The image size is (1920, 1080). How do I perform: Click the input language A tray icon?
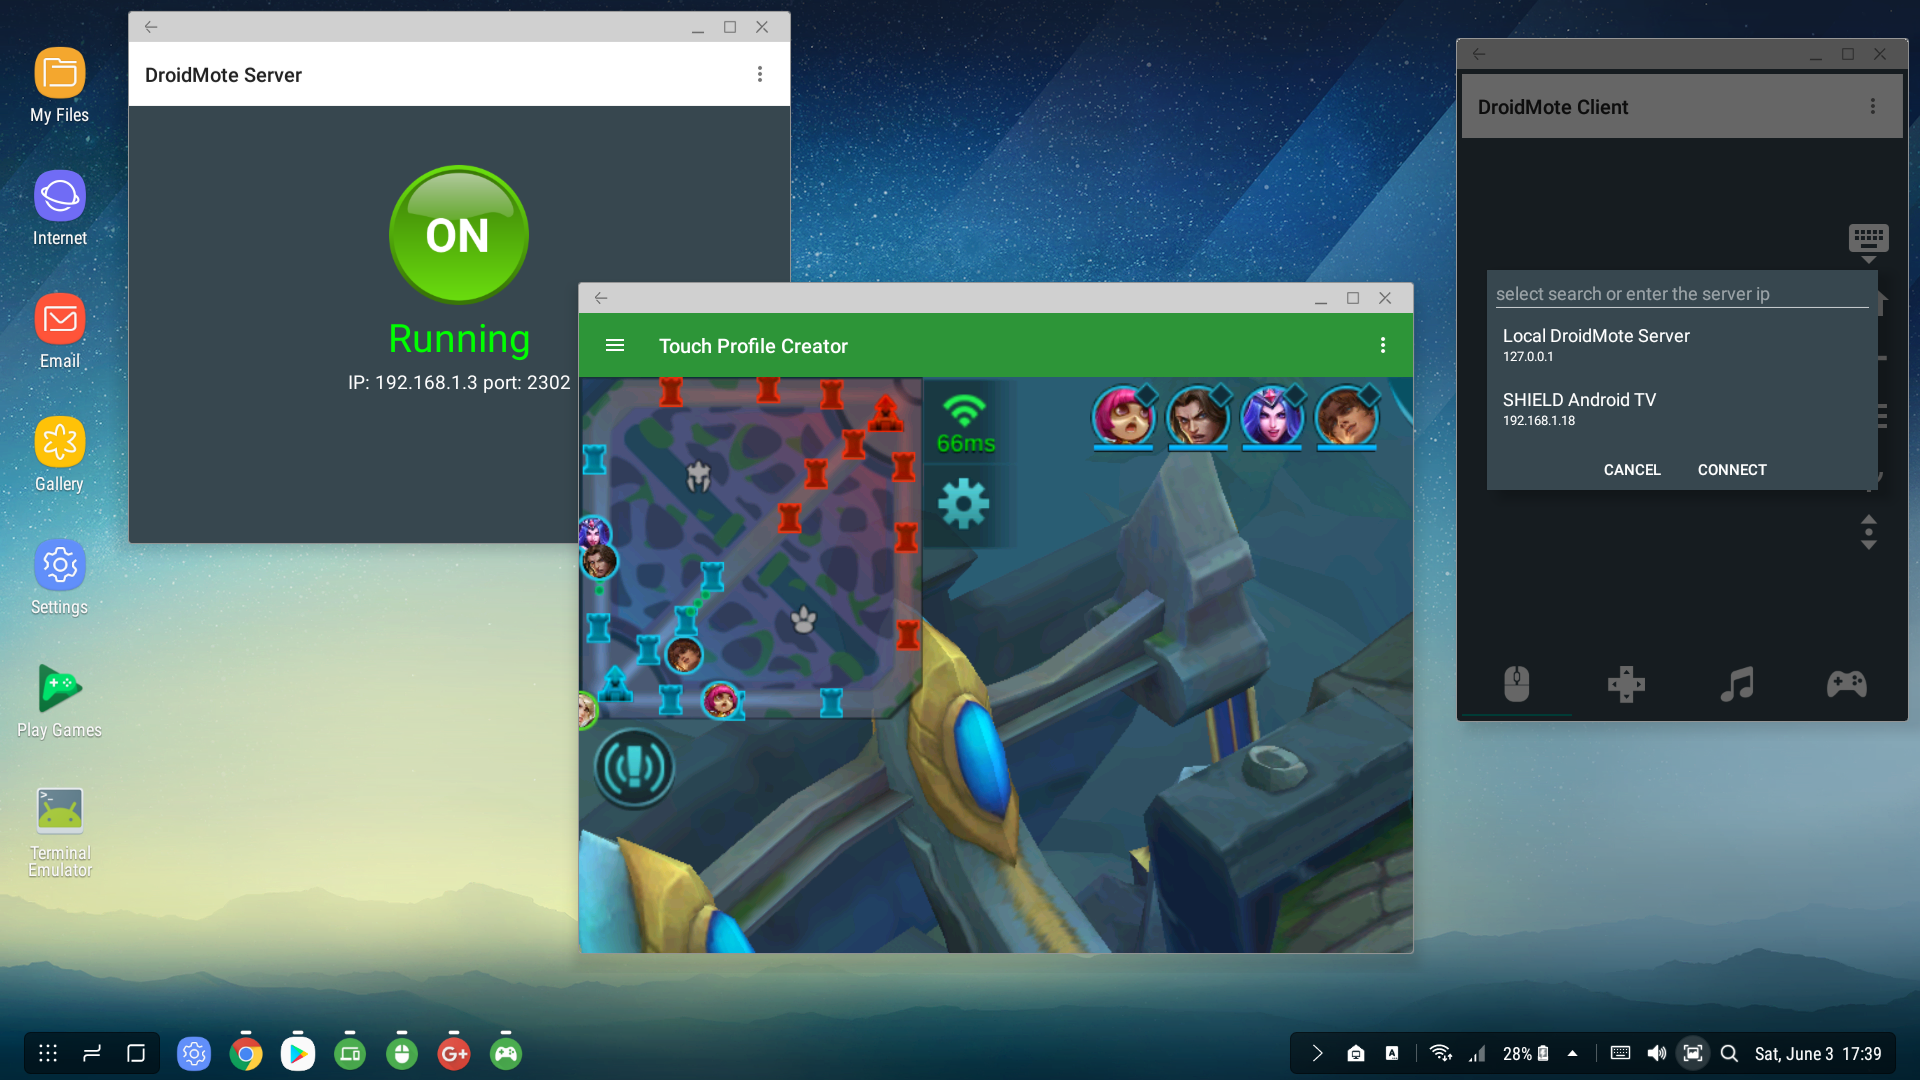[x=1392, y=1053]
